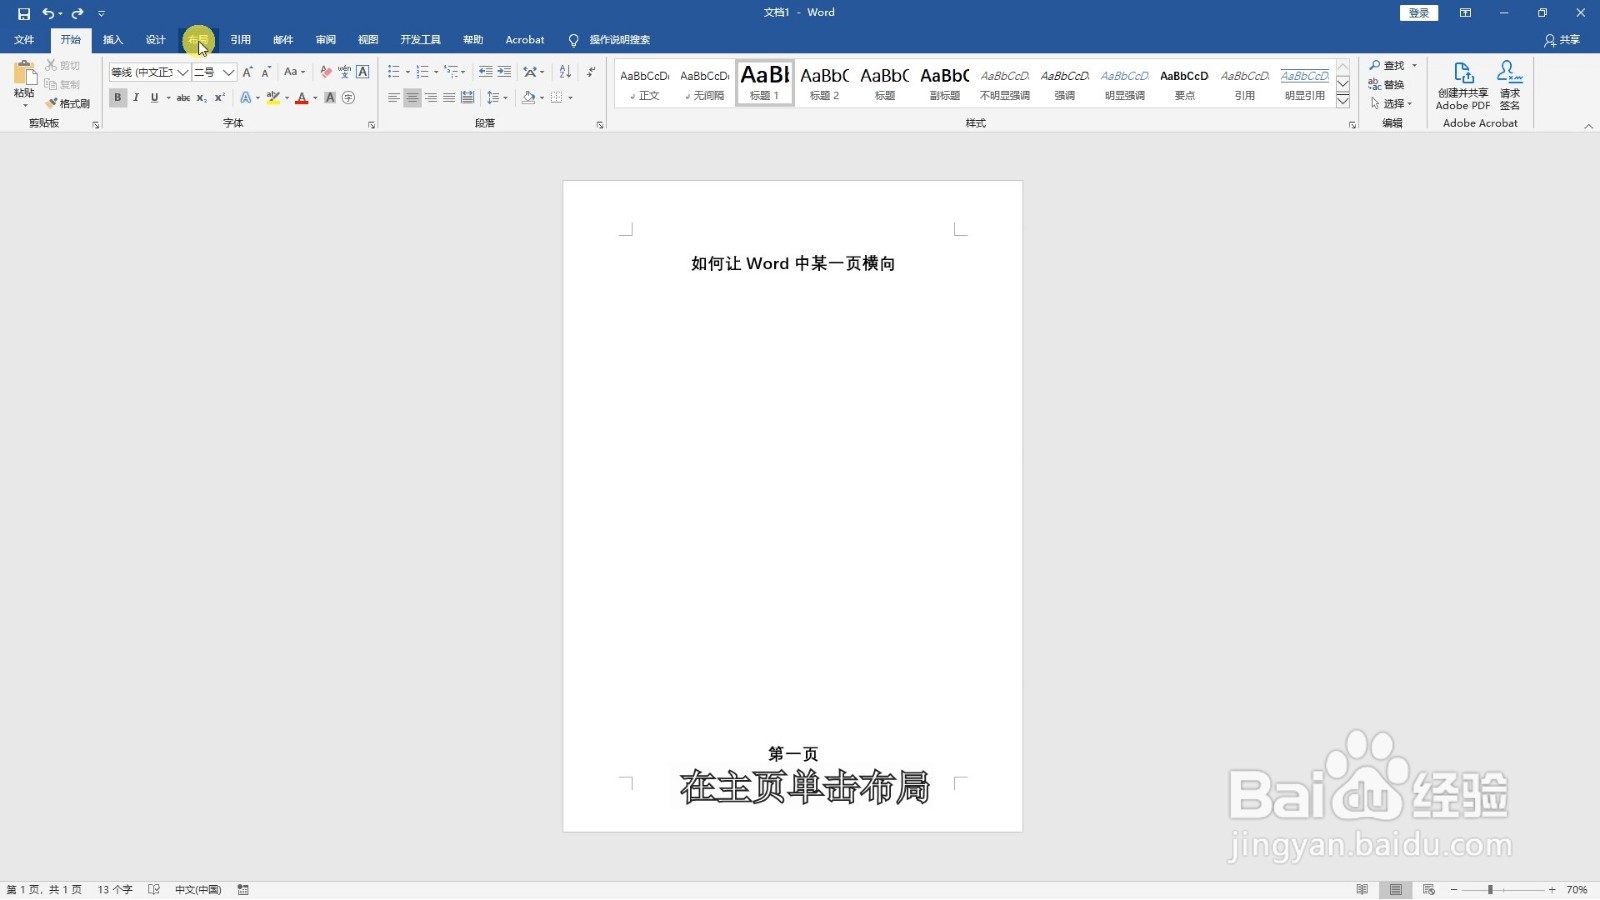Click the zoom slider handle in status bar
Viewport: 1600px width, 900px height.
tap(1490, 889)
